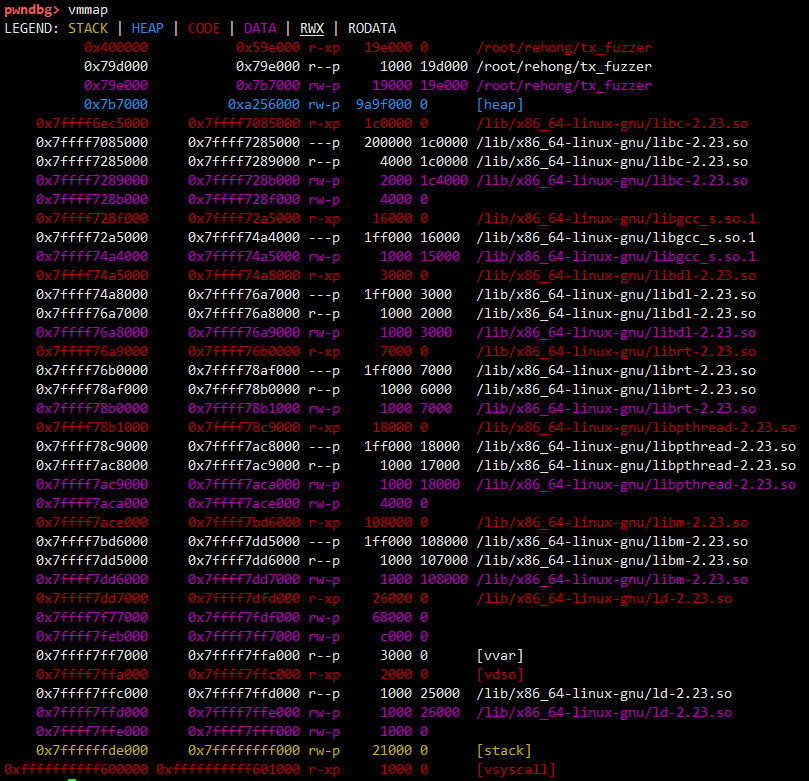Click libm size value 108000

point(388,523)
